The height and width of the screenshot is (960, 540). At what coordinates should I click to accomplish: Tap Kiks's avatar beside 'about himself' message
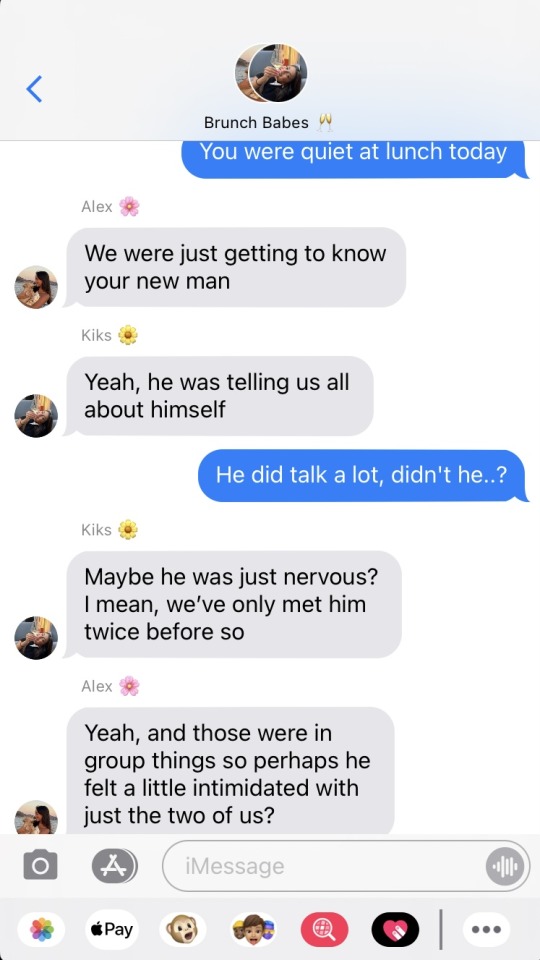click(x=36, y=416)
